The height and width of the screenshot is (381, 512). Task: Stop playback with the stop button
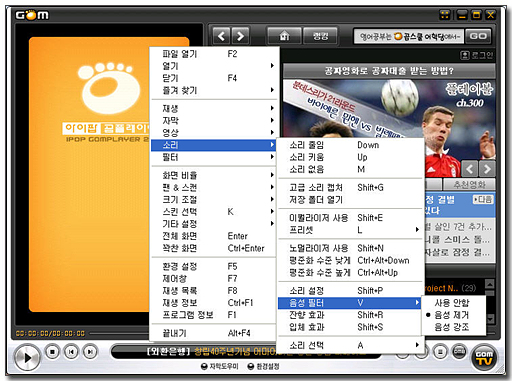pyautogui.click(x=52, y=352)
